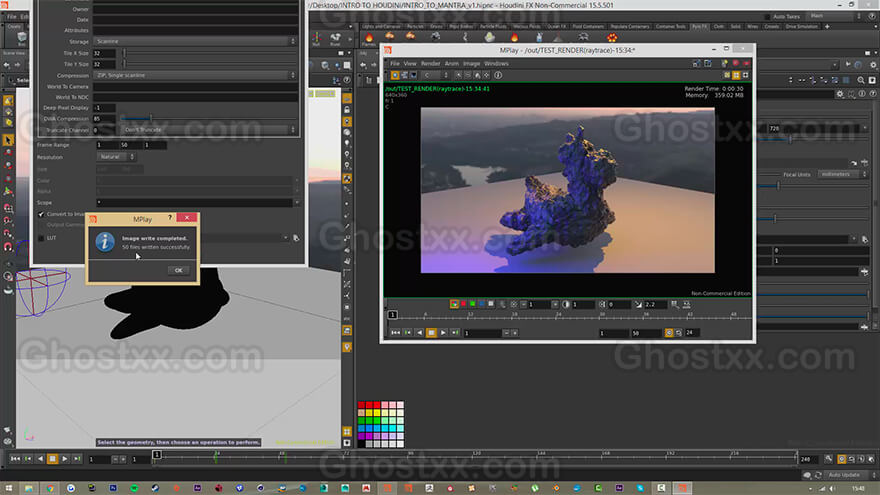Jump to first frame in the main Houdini playbar
Viewport: 880px width, 495px height.
(x=15, y=459)
